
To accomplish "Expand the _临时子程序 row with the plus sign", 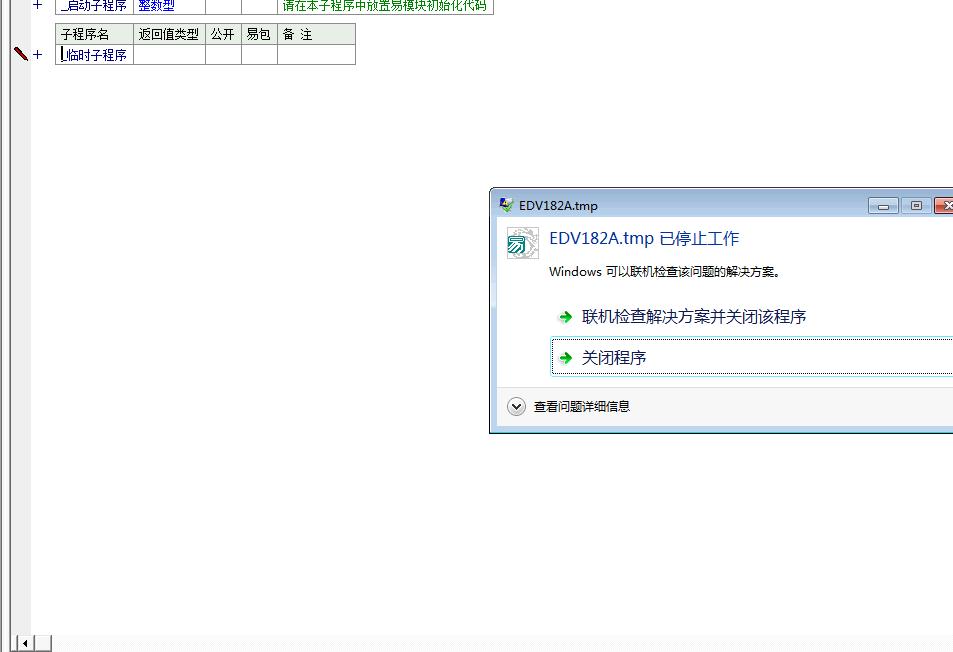I will point(38,55).
